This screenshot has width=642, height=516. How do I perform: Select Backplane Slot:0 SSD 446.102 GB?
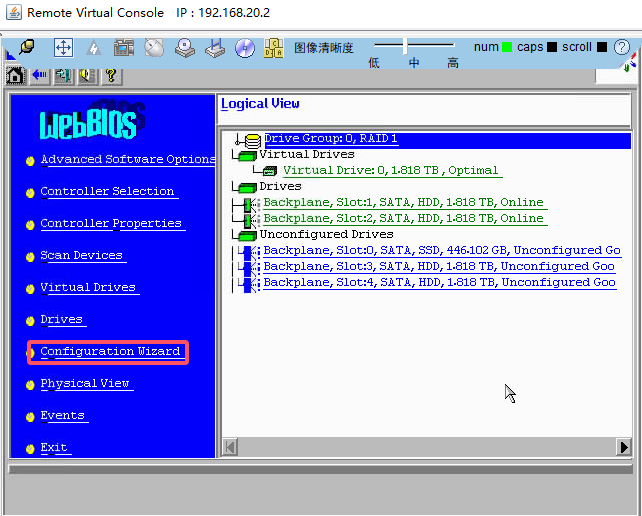(x=442, y=250)
